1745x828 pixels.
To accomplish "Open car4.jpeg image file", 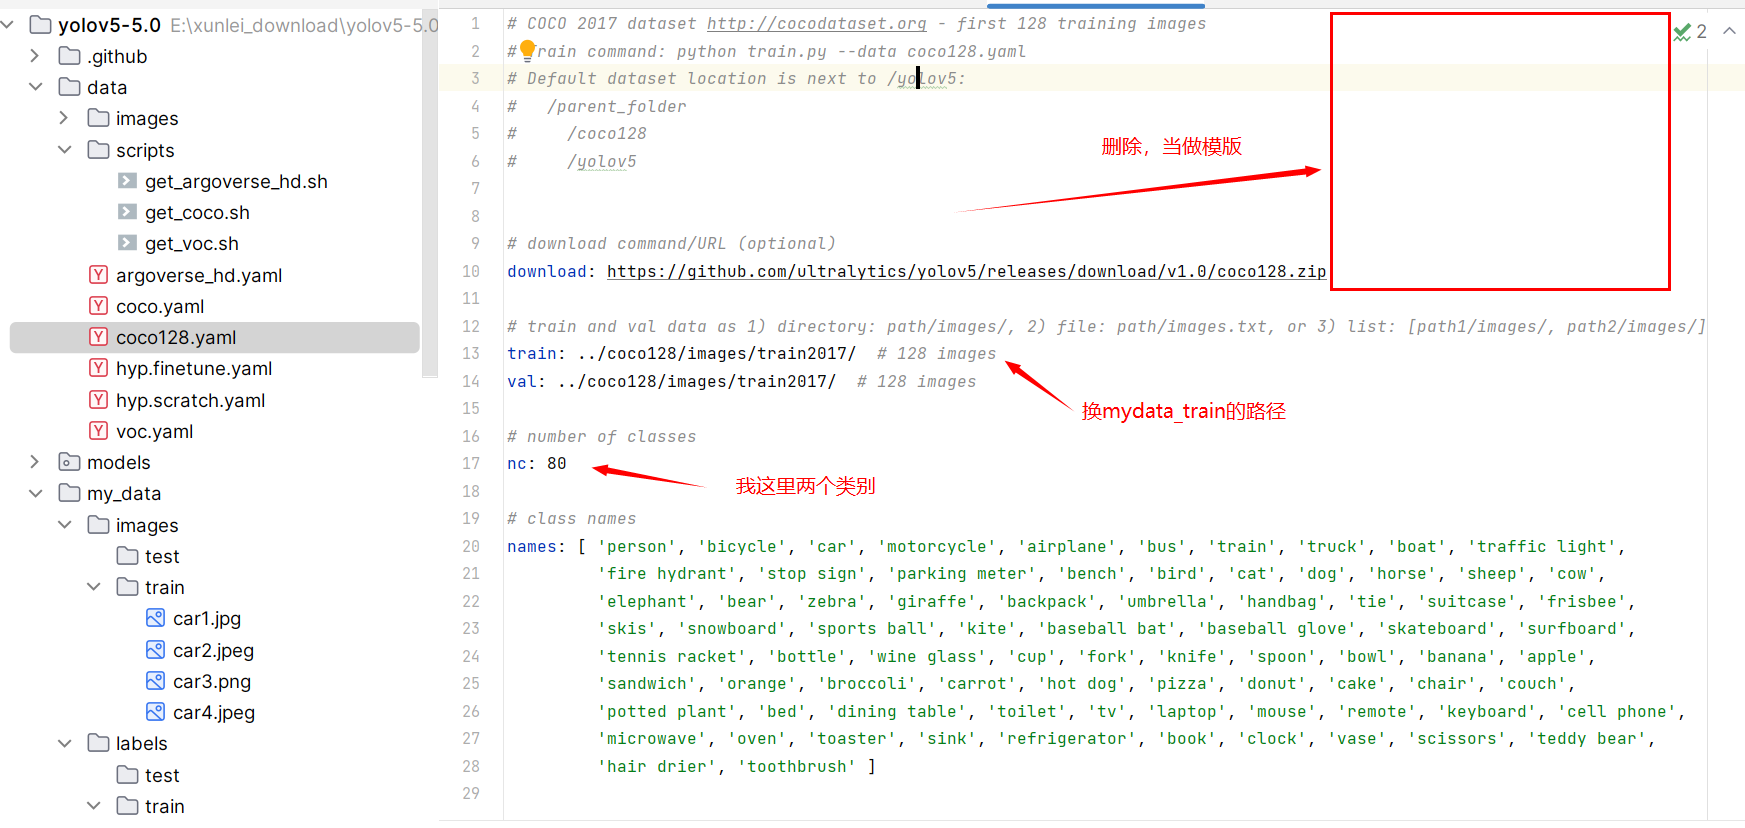I will (x=214, y=712).
